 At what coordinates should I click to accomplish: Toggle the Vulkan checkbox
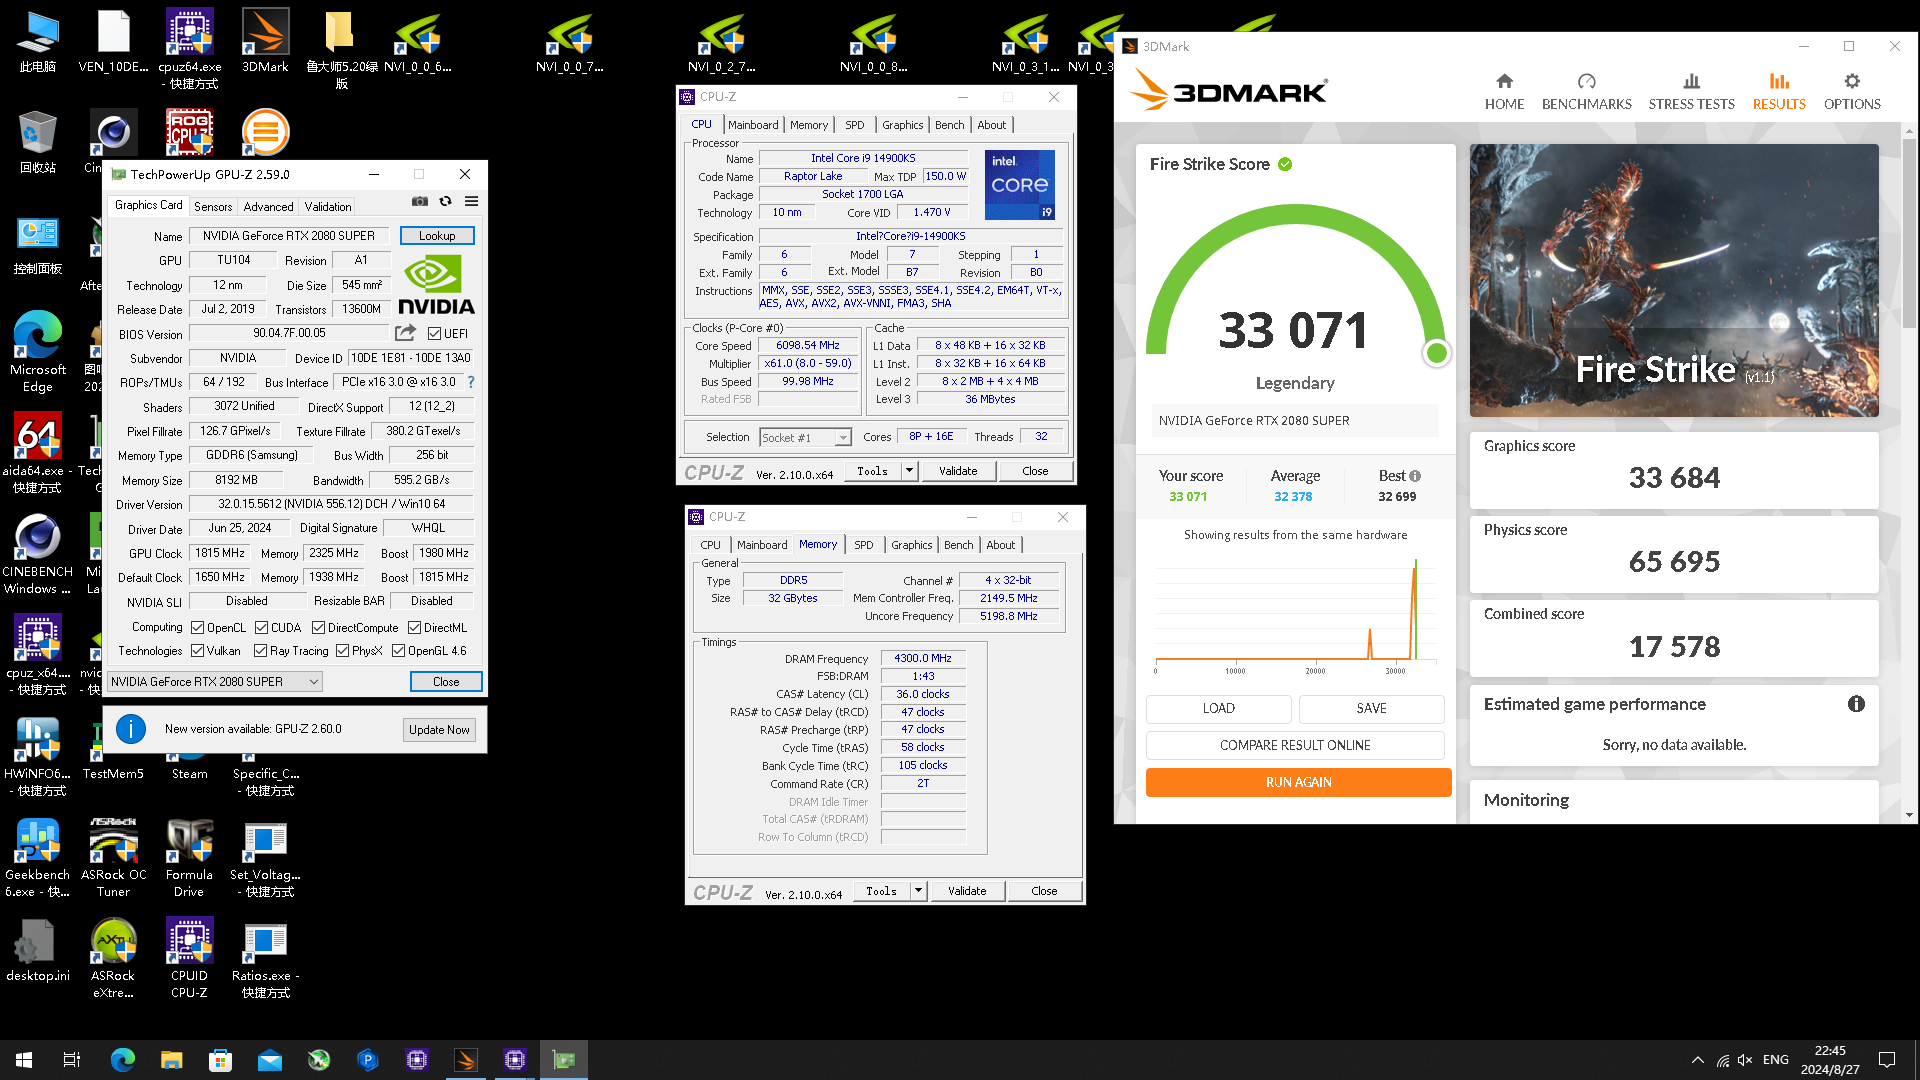point(198,651)
